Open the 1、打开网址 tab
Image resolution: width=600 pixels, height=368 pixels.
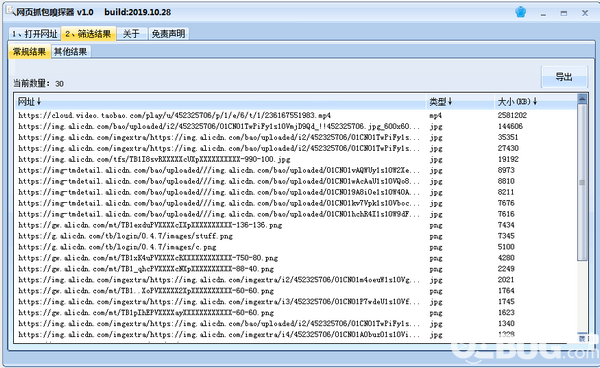[x=34, y=34]
